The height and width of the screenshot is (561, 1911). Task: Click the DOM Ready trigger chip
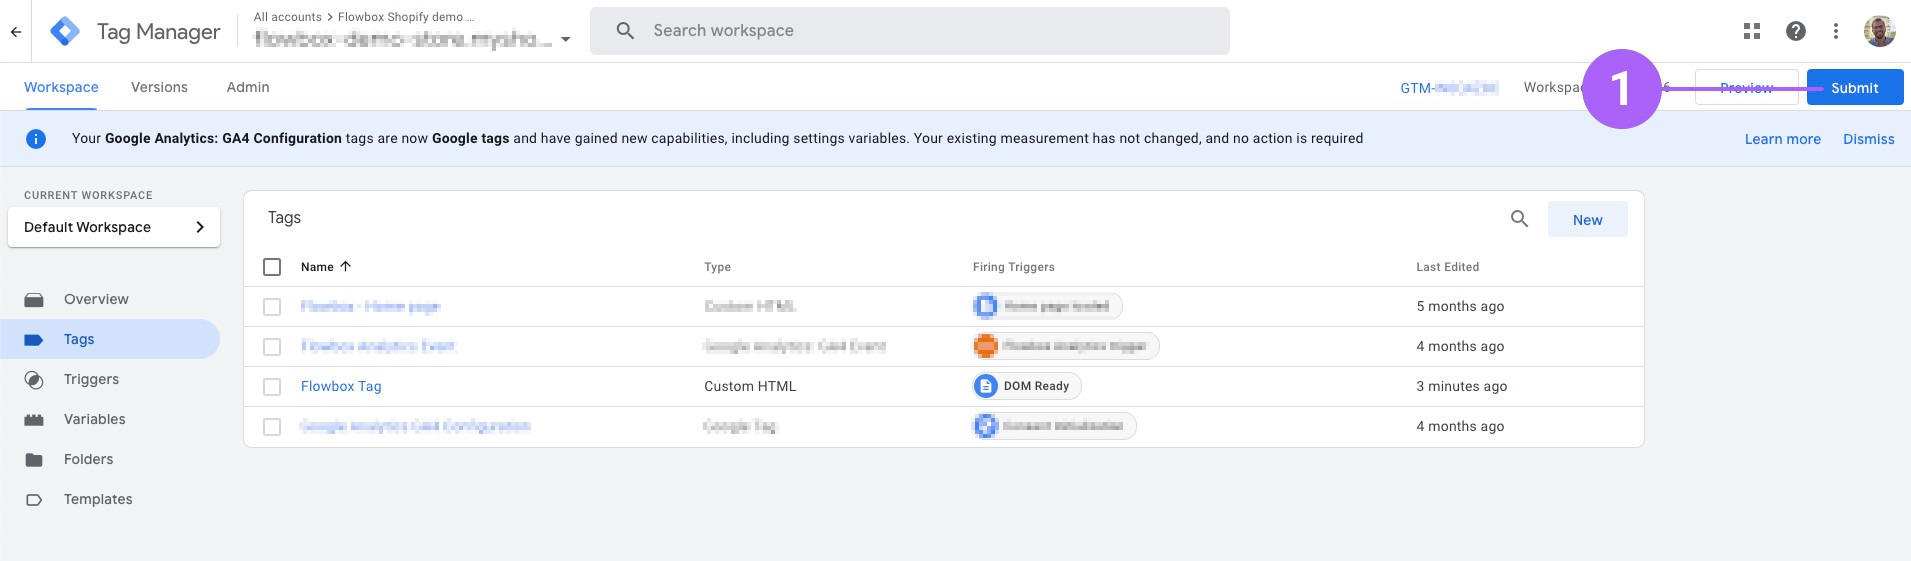click(1027, 386)
